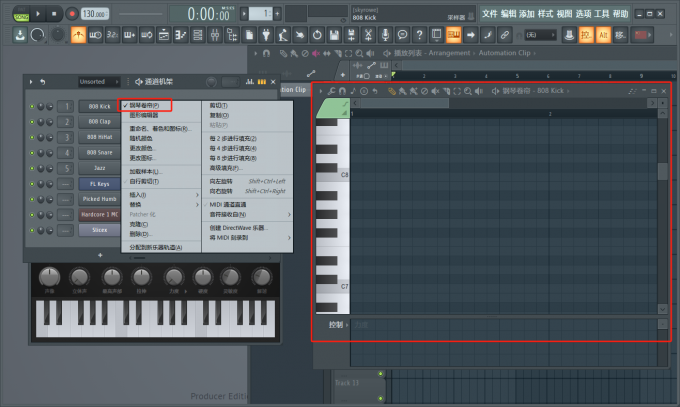Click the piano roll wrench tools icon
The height and width of the screenshot is (407, 680).
point(331,91)
